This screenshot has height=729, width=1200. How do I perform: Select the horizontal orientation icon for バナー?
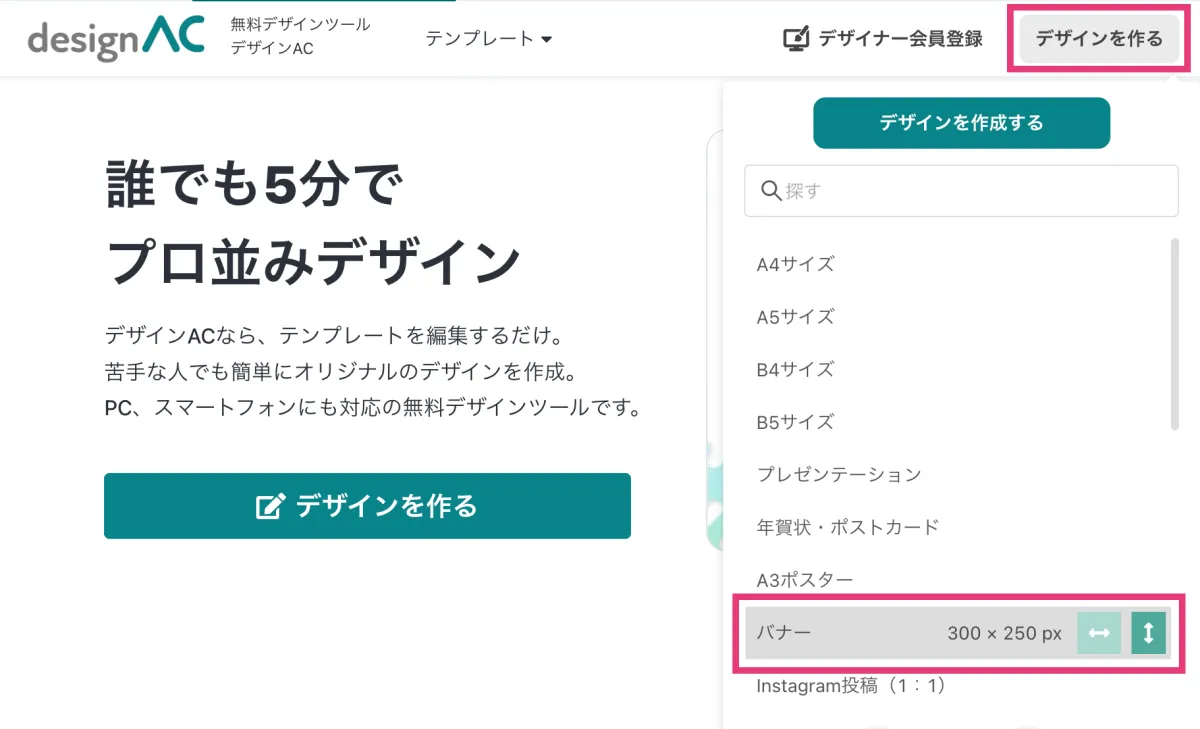[1098, 632]
